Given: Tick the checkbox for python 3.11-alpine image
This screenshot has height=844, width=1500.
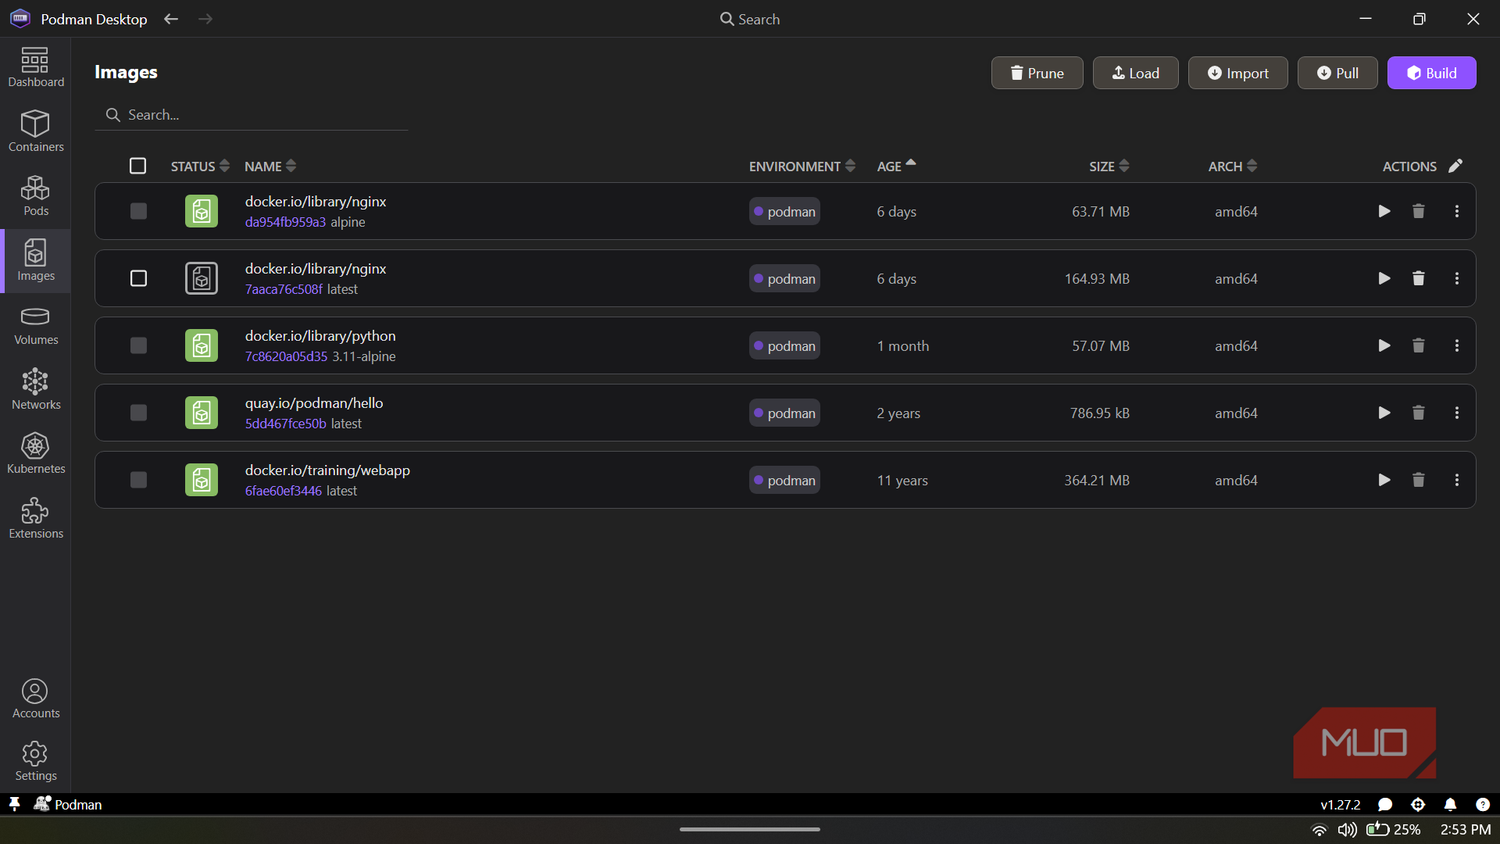Looking at the screenshot, I should coord(138,345).
